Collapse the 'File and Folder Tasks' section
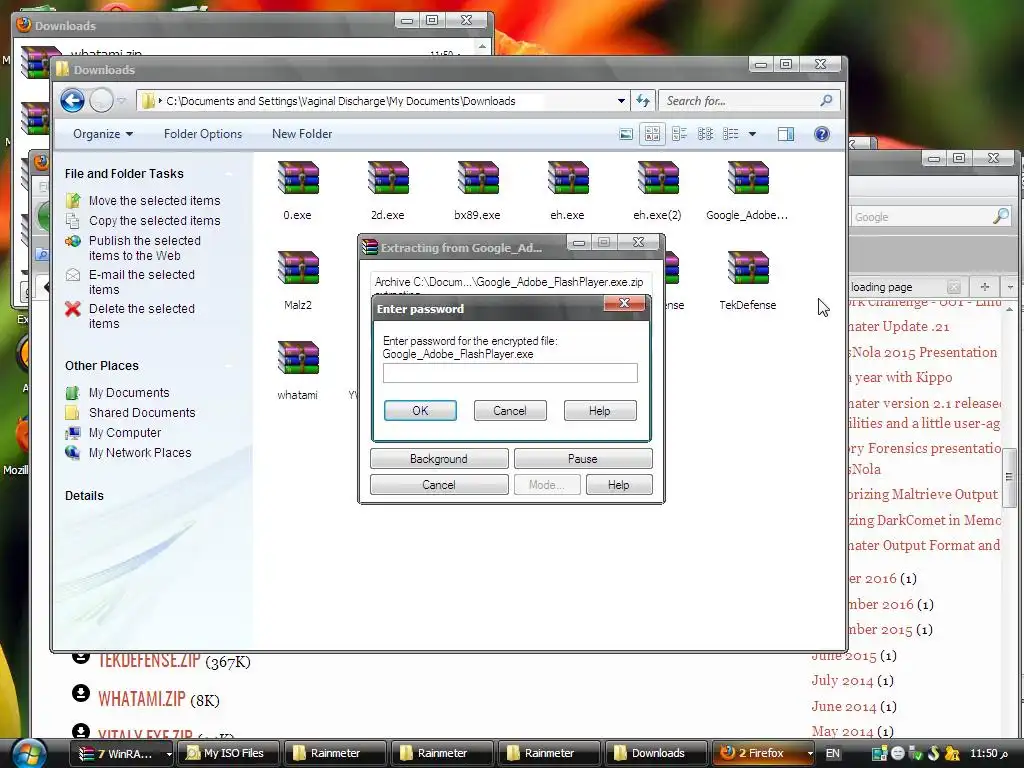Viewport: 1024px width, 768px height. pyautogui.click(x=229, y=174)
